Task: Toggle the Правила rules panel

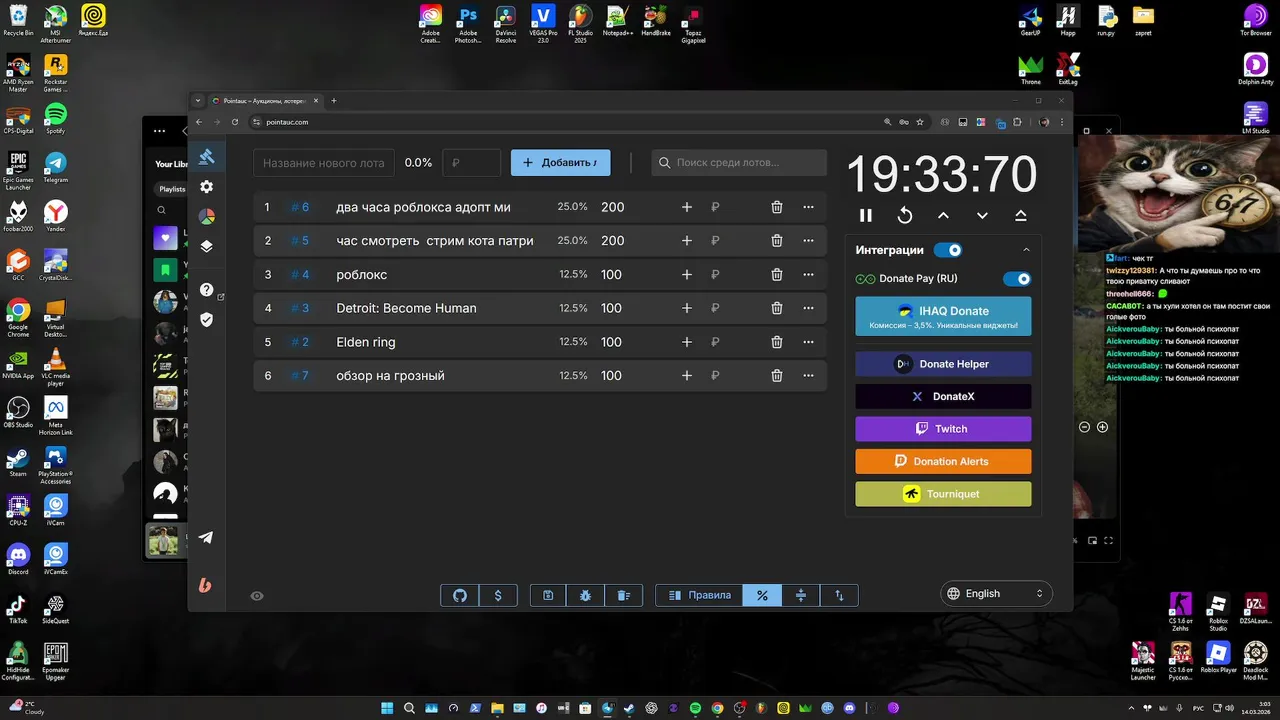Action: pyautogui.click(x=699, y=595)
